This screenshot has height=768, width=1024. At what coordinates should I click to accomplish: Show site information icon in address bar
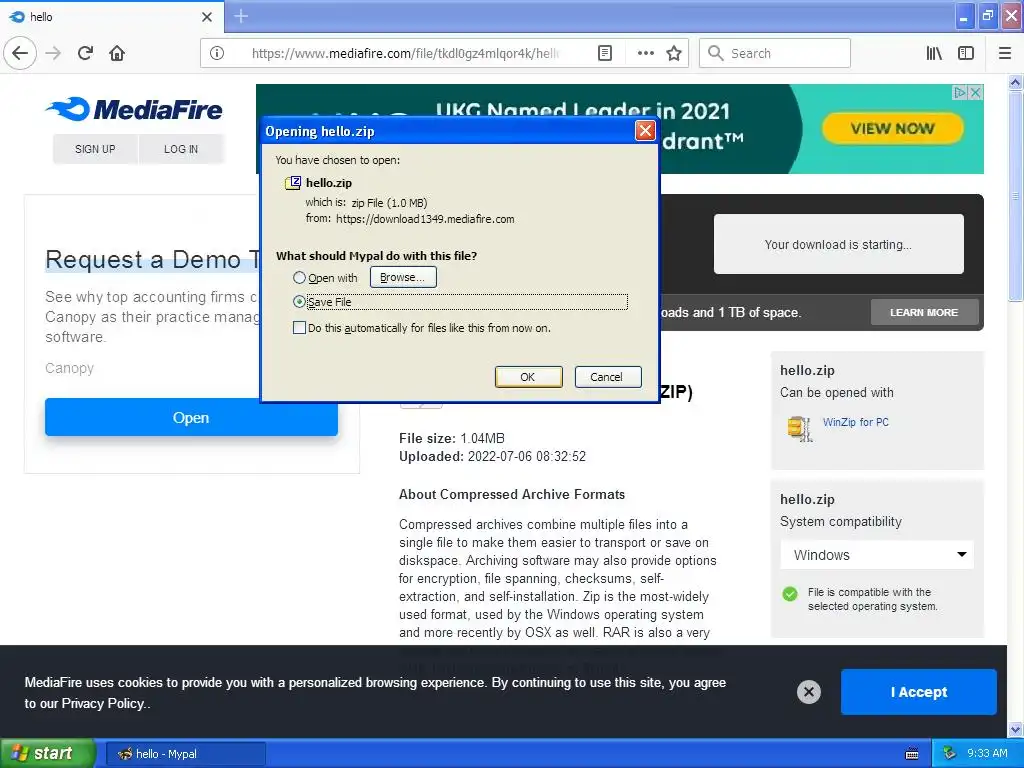pos(217,53)
